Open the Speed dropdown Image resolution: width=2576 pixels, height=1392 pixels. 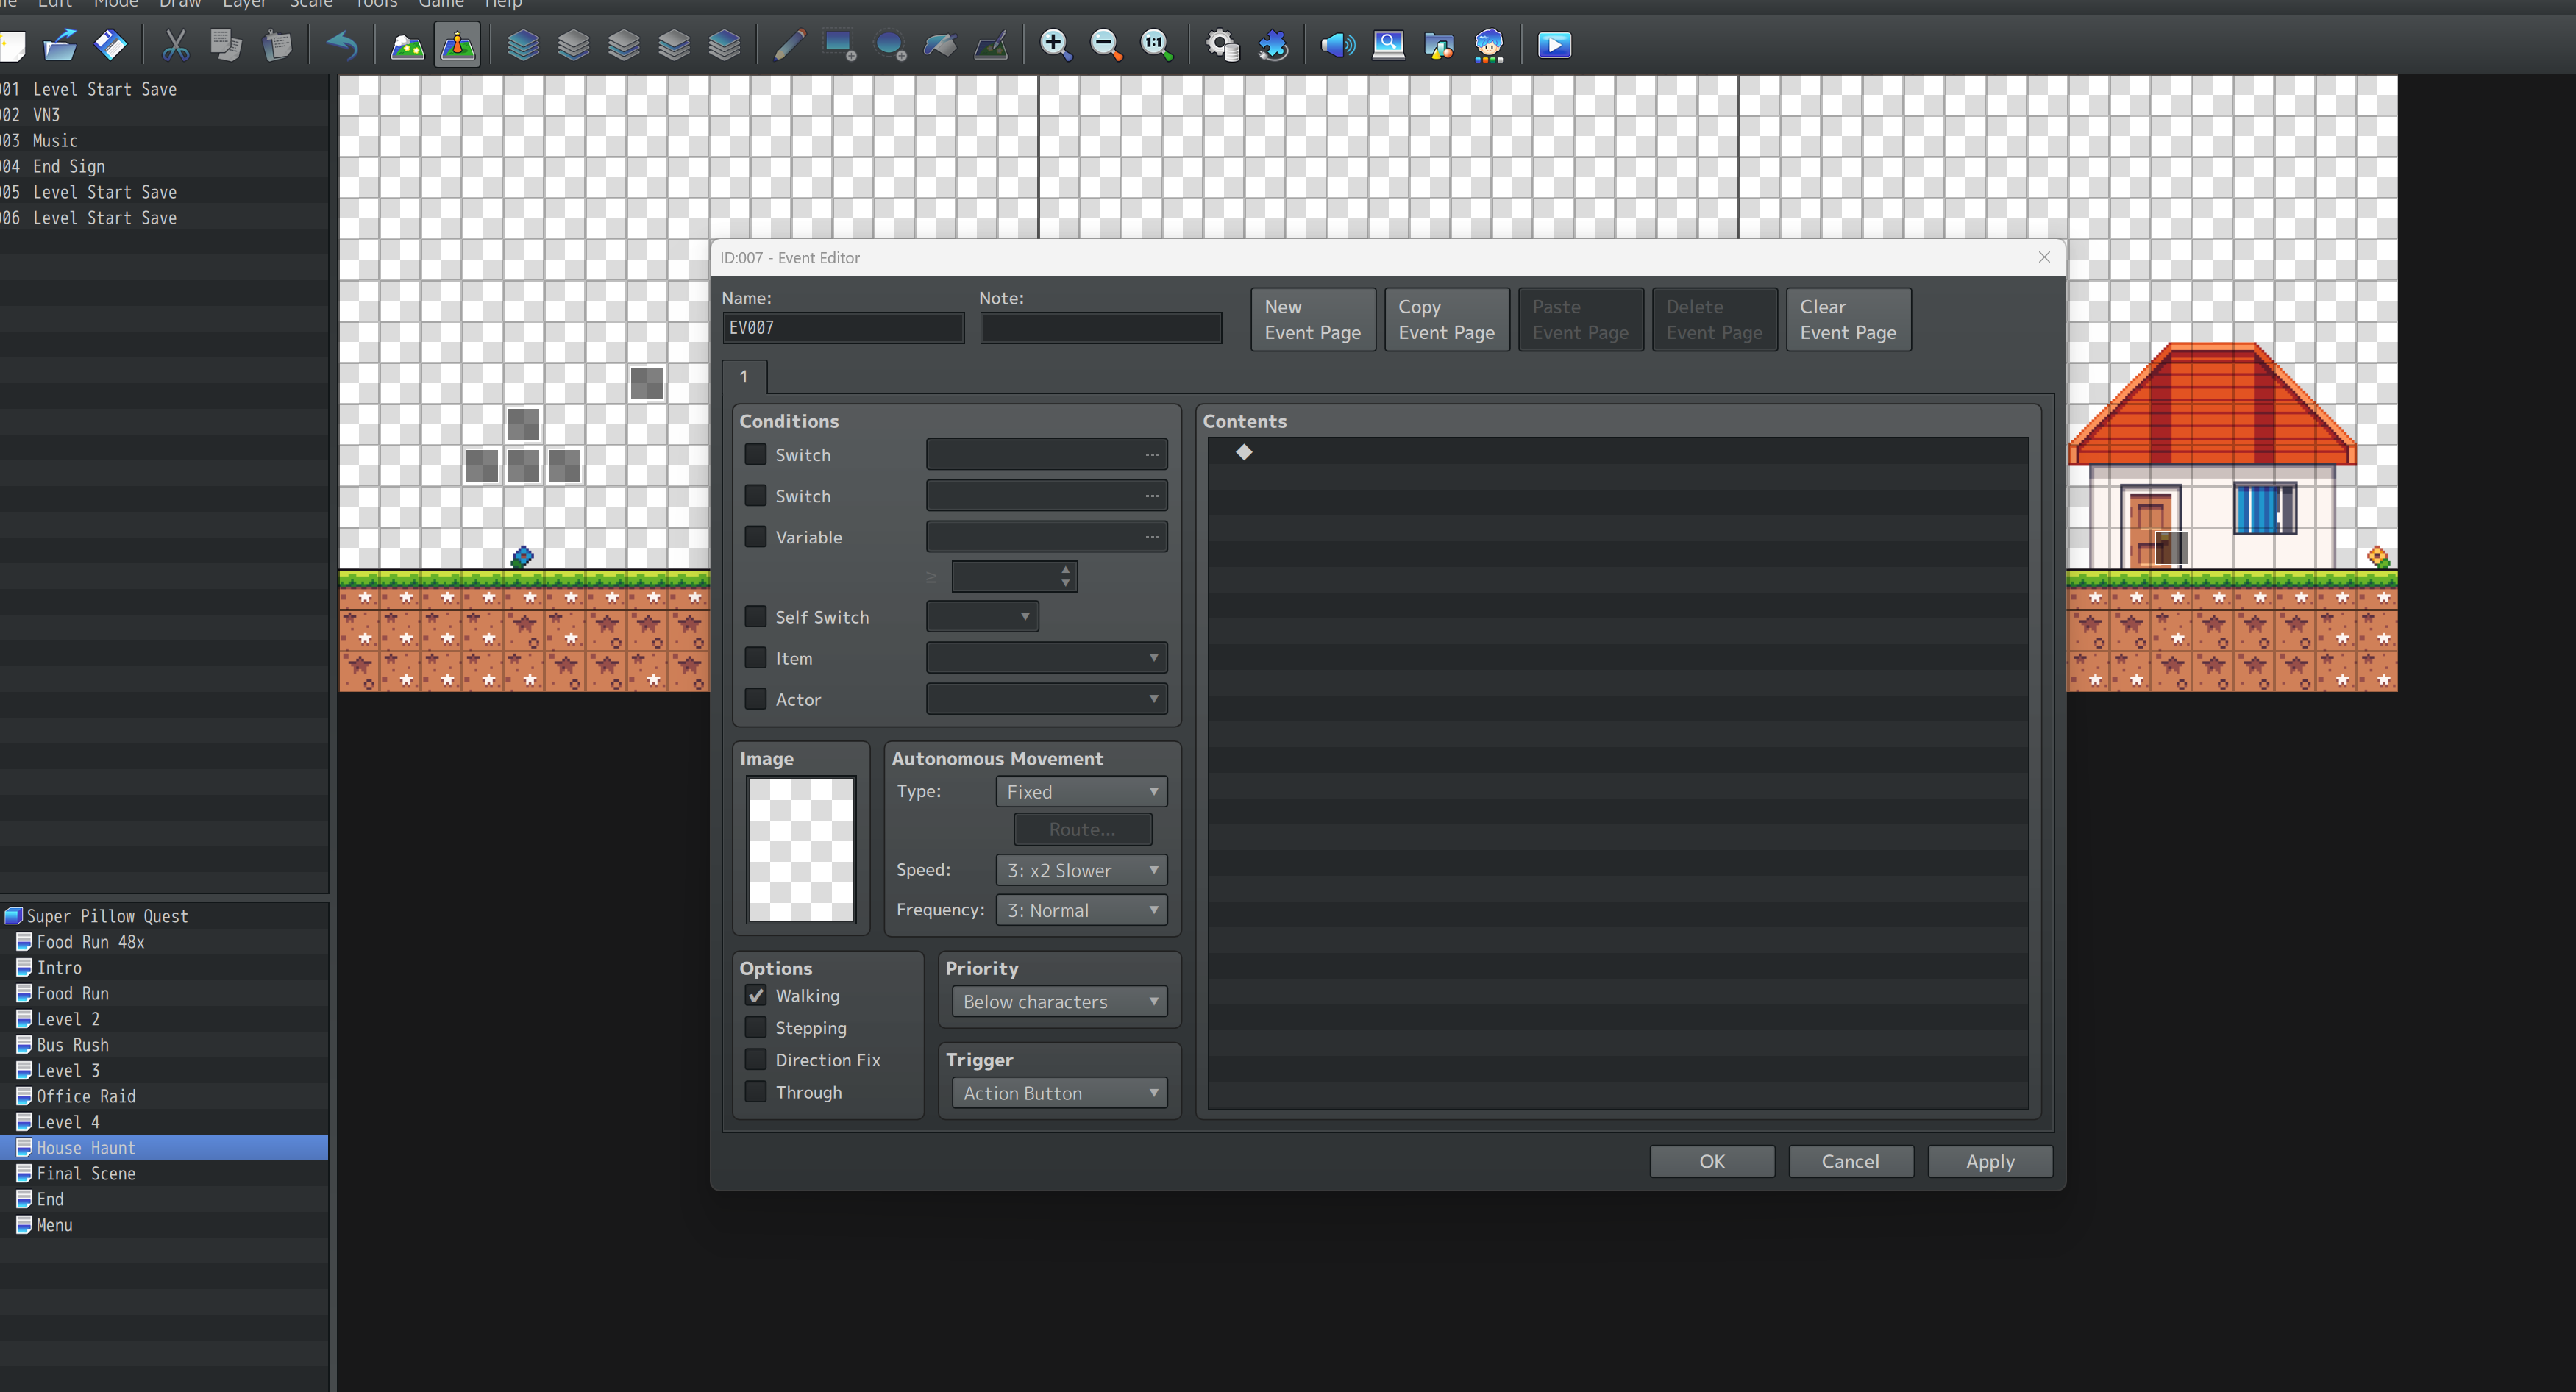[1081, 870]
